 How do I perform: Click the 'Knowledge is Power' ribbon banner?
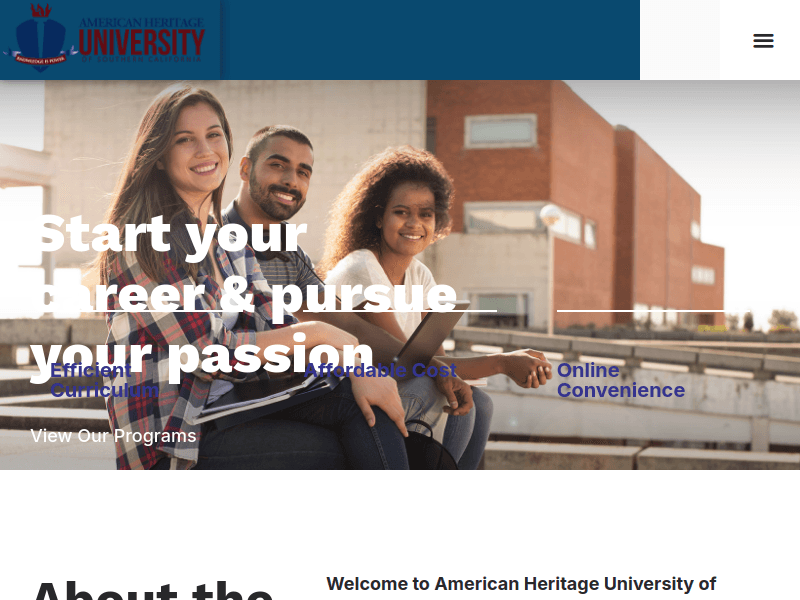click(40, 59)
